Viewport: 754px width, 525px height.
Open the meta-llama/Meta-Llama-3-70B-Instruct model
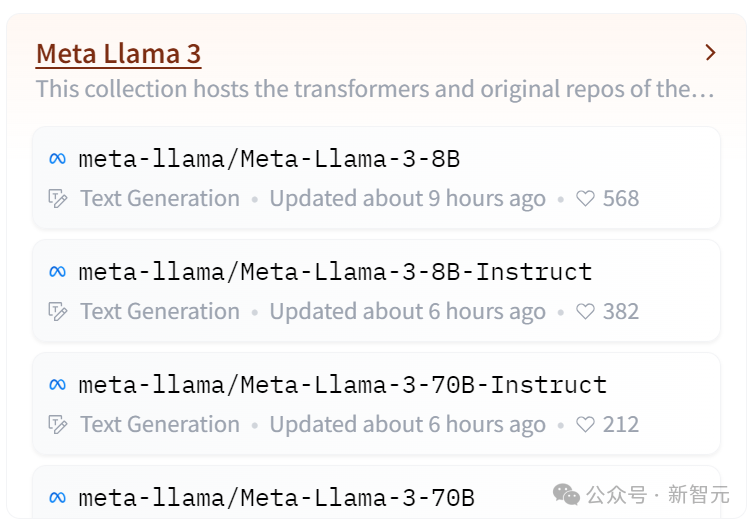point(342,385)
